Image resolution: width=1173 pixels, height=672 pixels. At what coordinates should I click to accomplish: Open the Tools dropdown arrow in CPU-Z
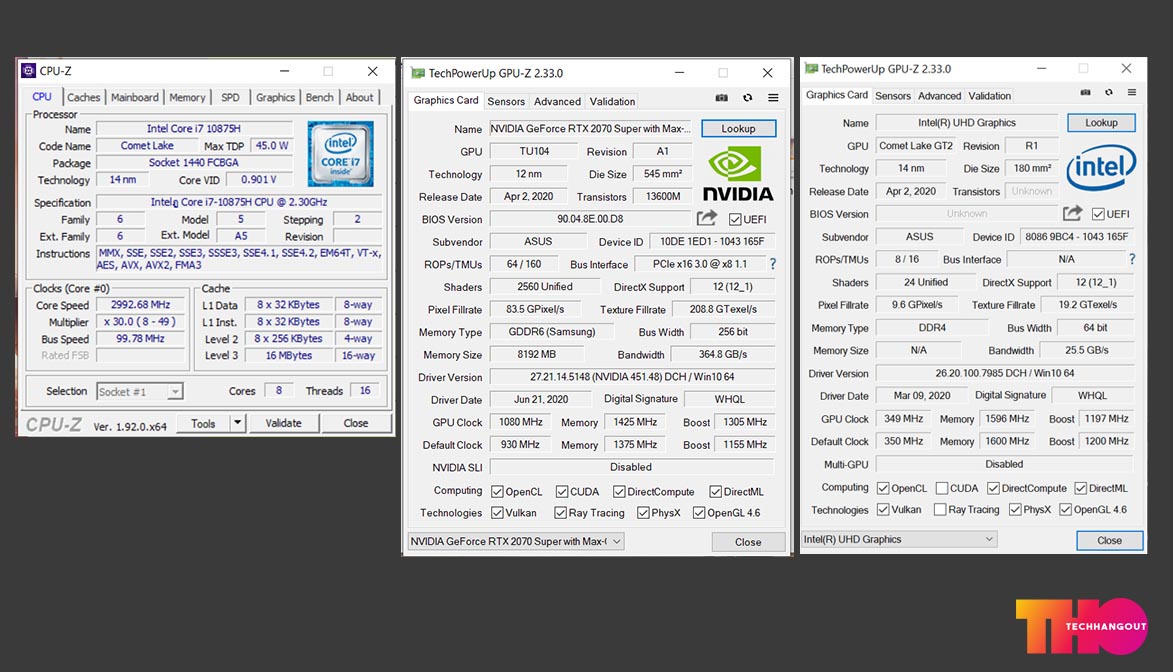(x=237, y=423)
